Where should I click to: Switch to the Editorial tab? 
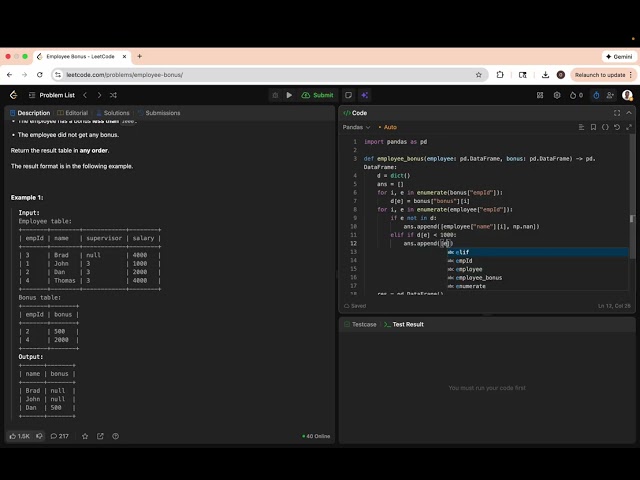tap(75, 113)
